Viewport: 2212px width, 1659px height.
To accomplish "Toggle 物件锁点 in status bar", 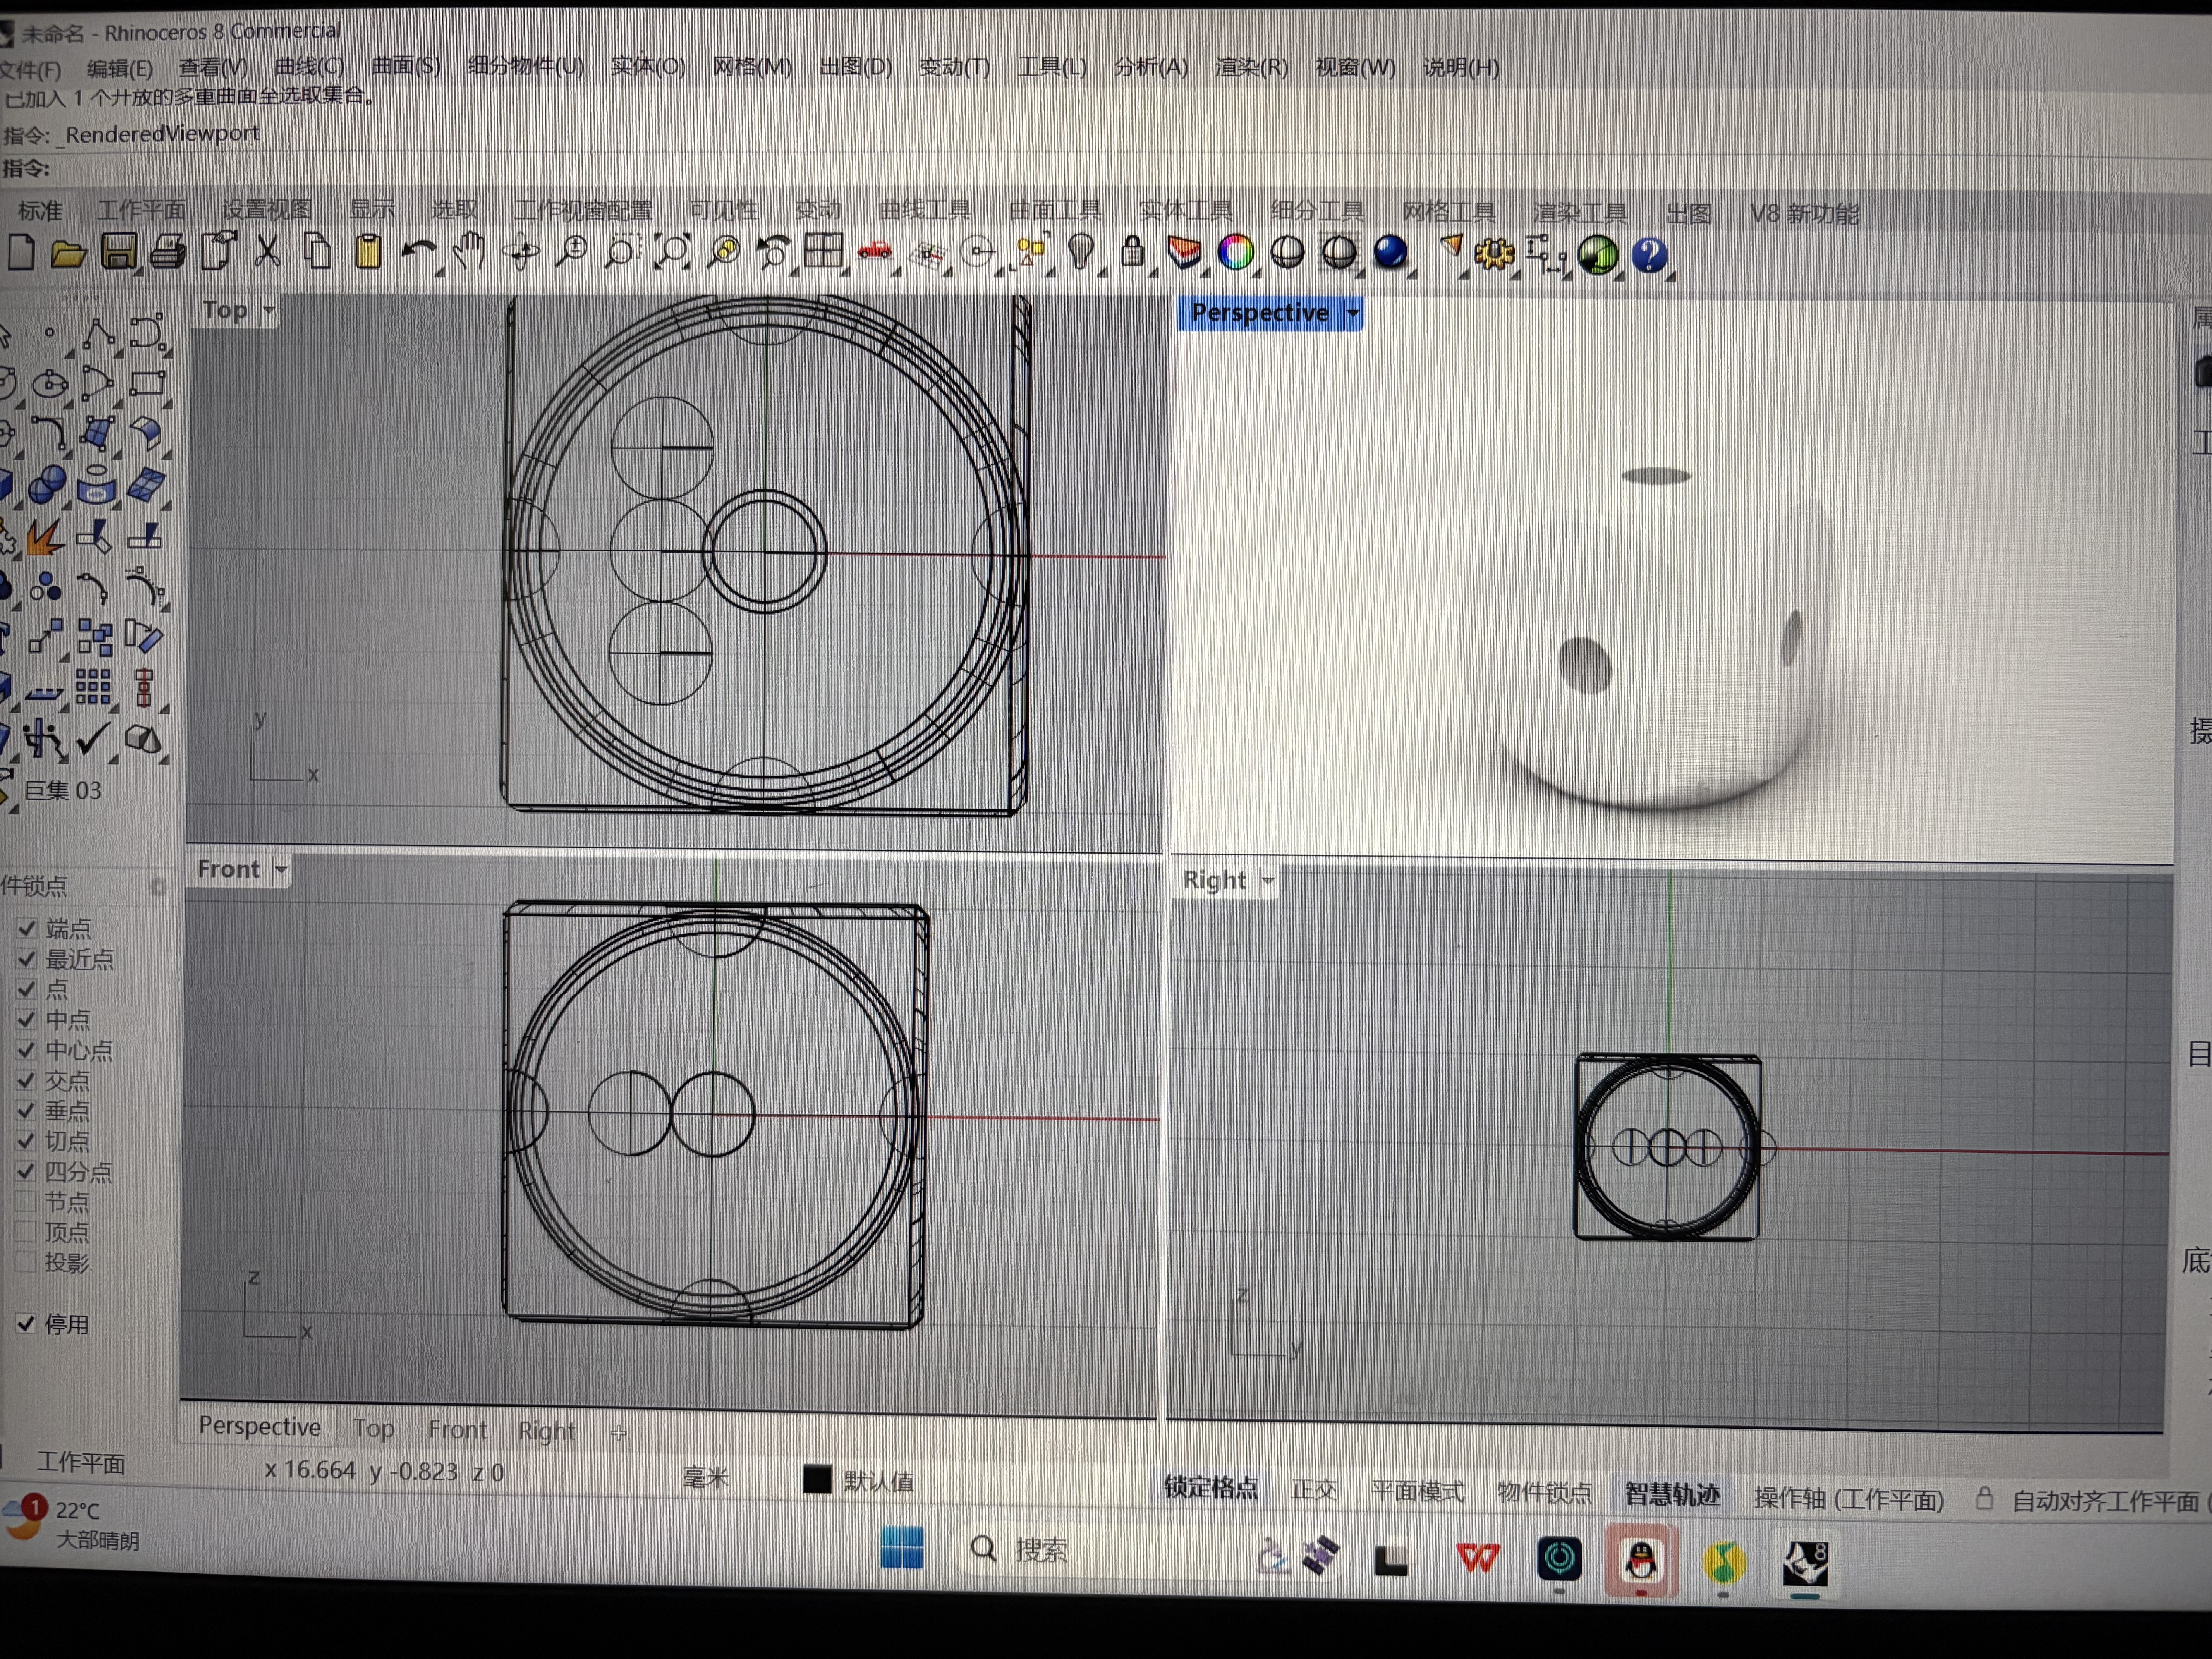I will 1544,1493.
